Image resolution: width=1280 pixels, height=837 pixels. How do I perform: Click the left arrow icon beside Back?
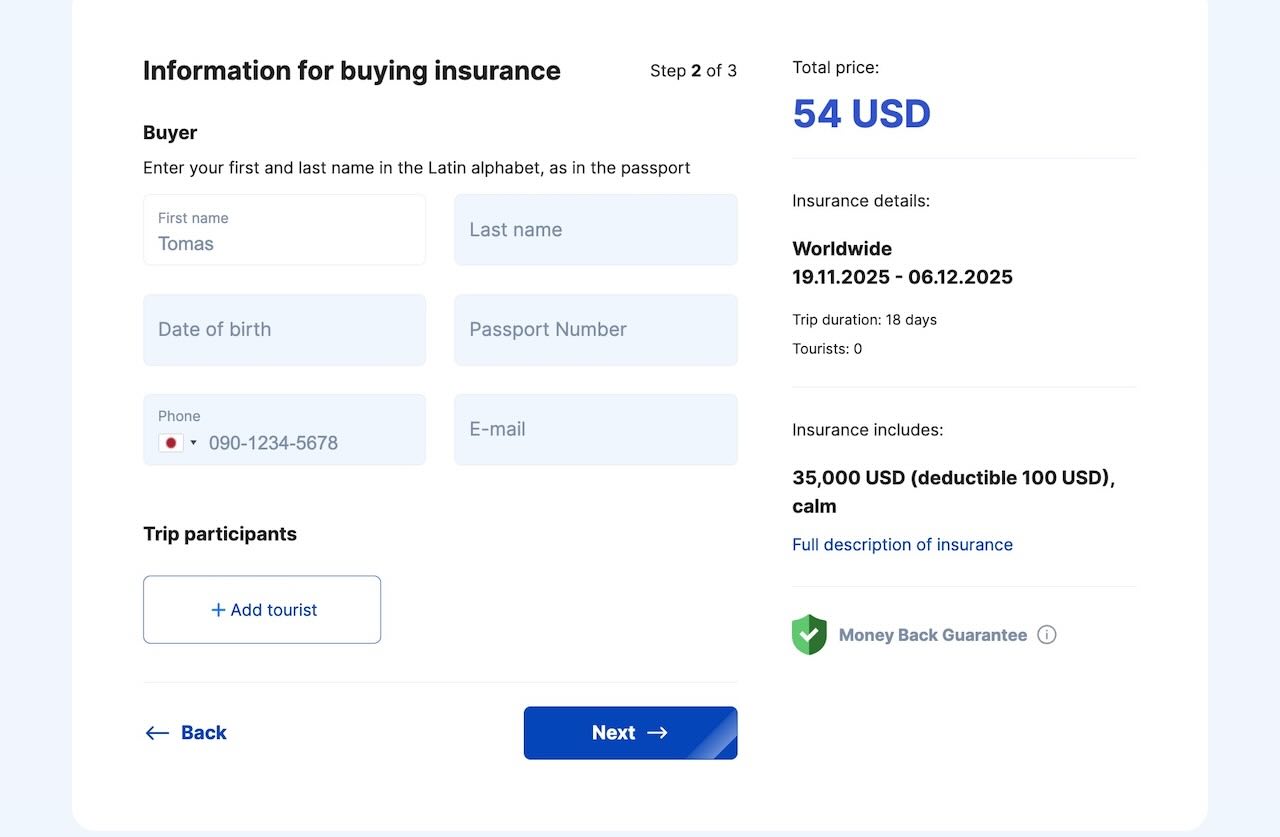tap(157, 733)
